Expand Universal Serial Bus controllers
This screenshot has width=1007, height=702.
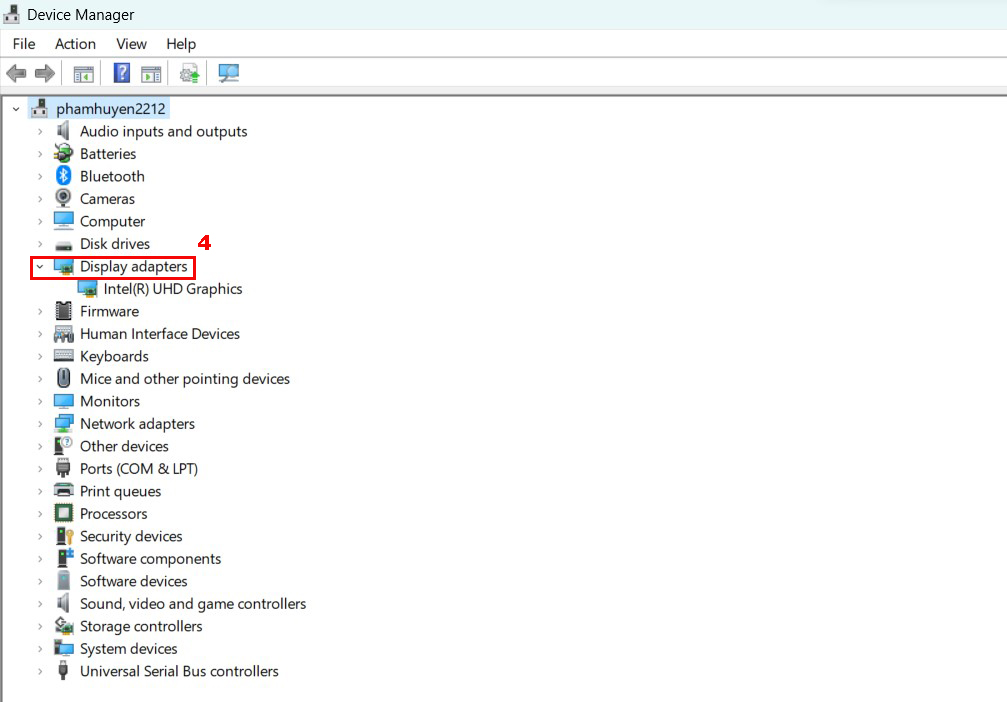[x=40, y=671]
